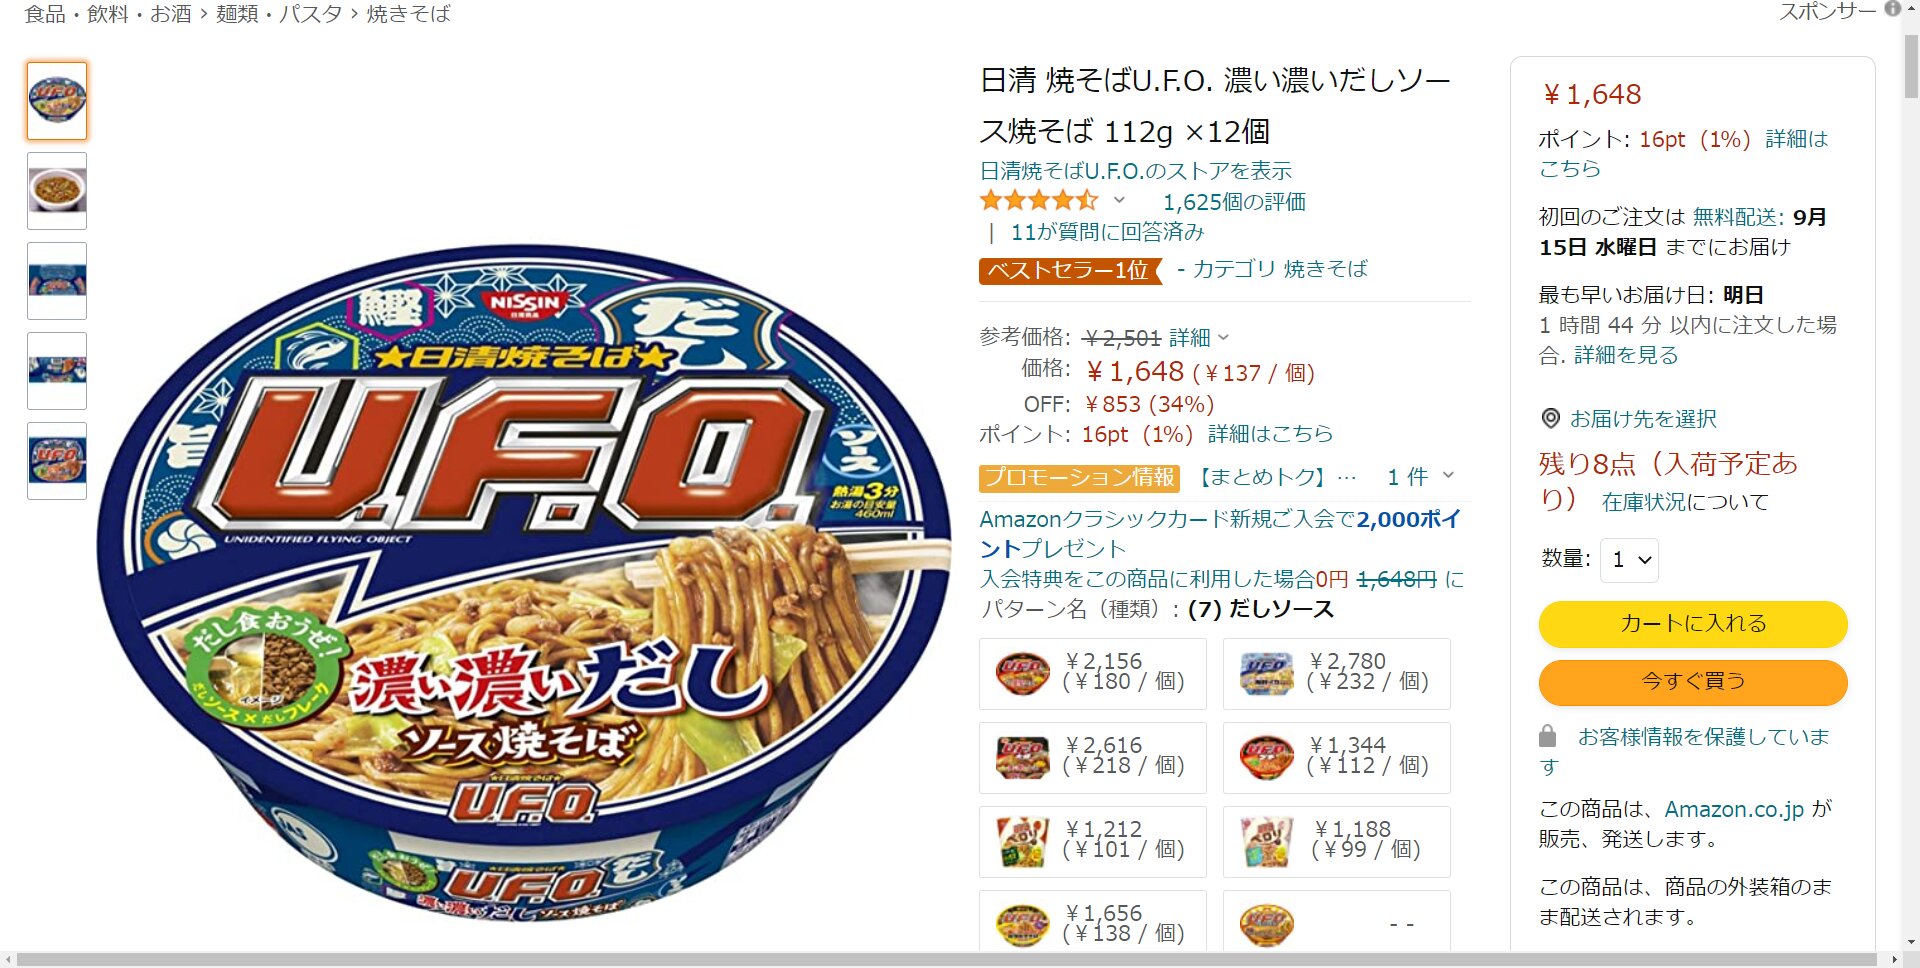Click the delivery location pin icon

coord(1550,418)
